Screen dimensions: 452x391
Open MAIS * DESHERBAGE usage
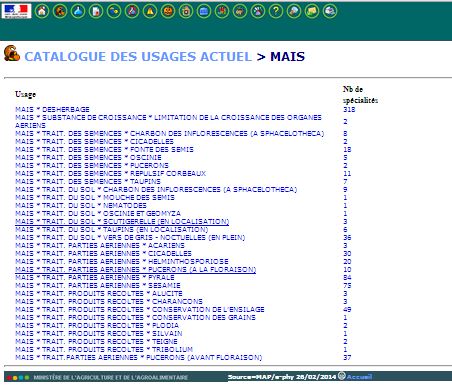coord(52,109)
